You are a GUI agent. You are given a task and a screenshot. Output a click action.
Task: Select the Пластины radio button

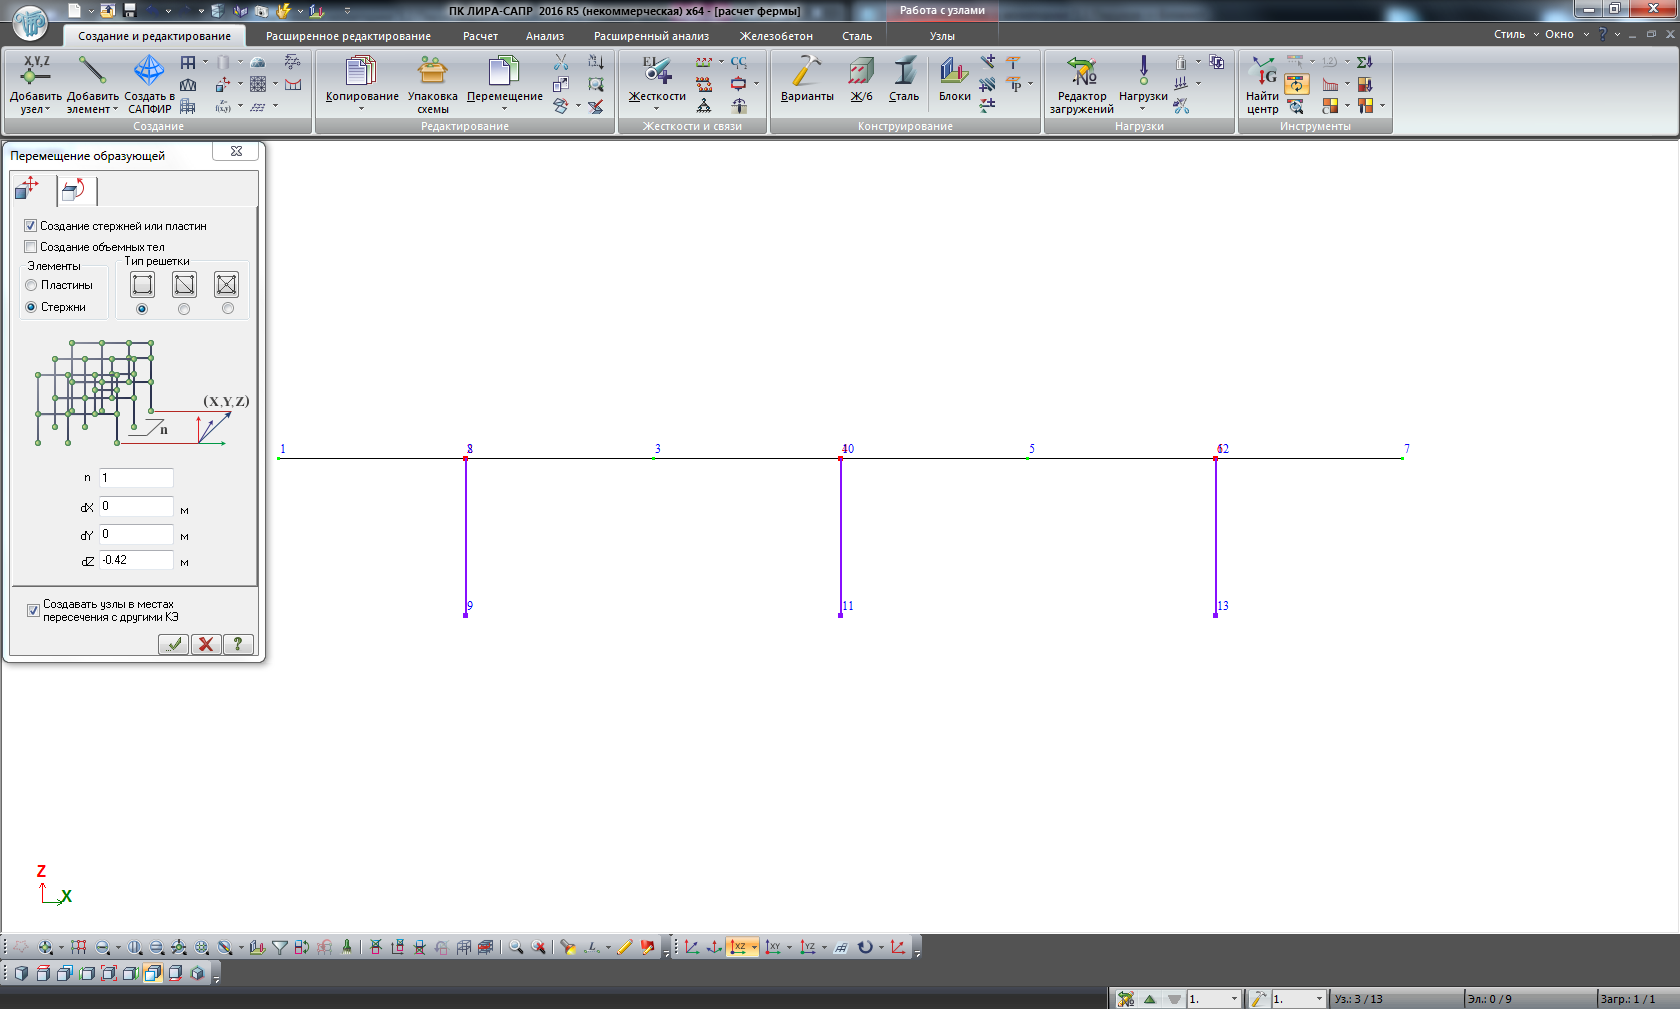click(31, 285)
